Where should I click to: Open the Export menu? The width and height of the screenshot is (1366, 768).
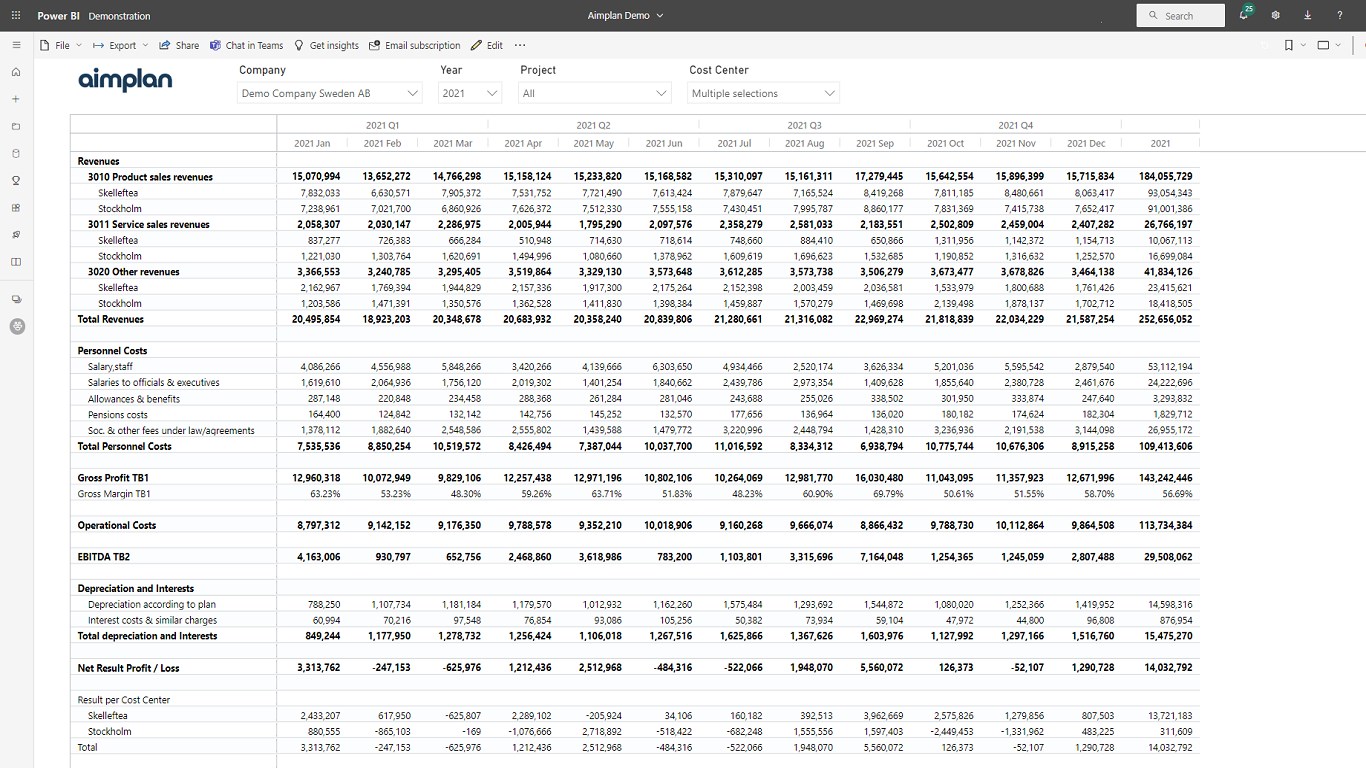tap(120, 45)
